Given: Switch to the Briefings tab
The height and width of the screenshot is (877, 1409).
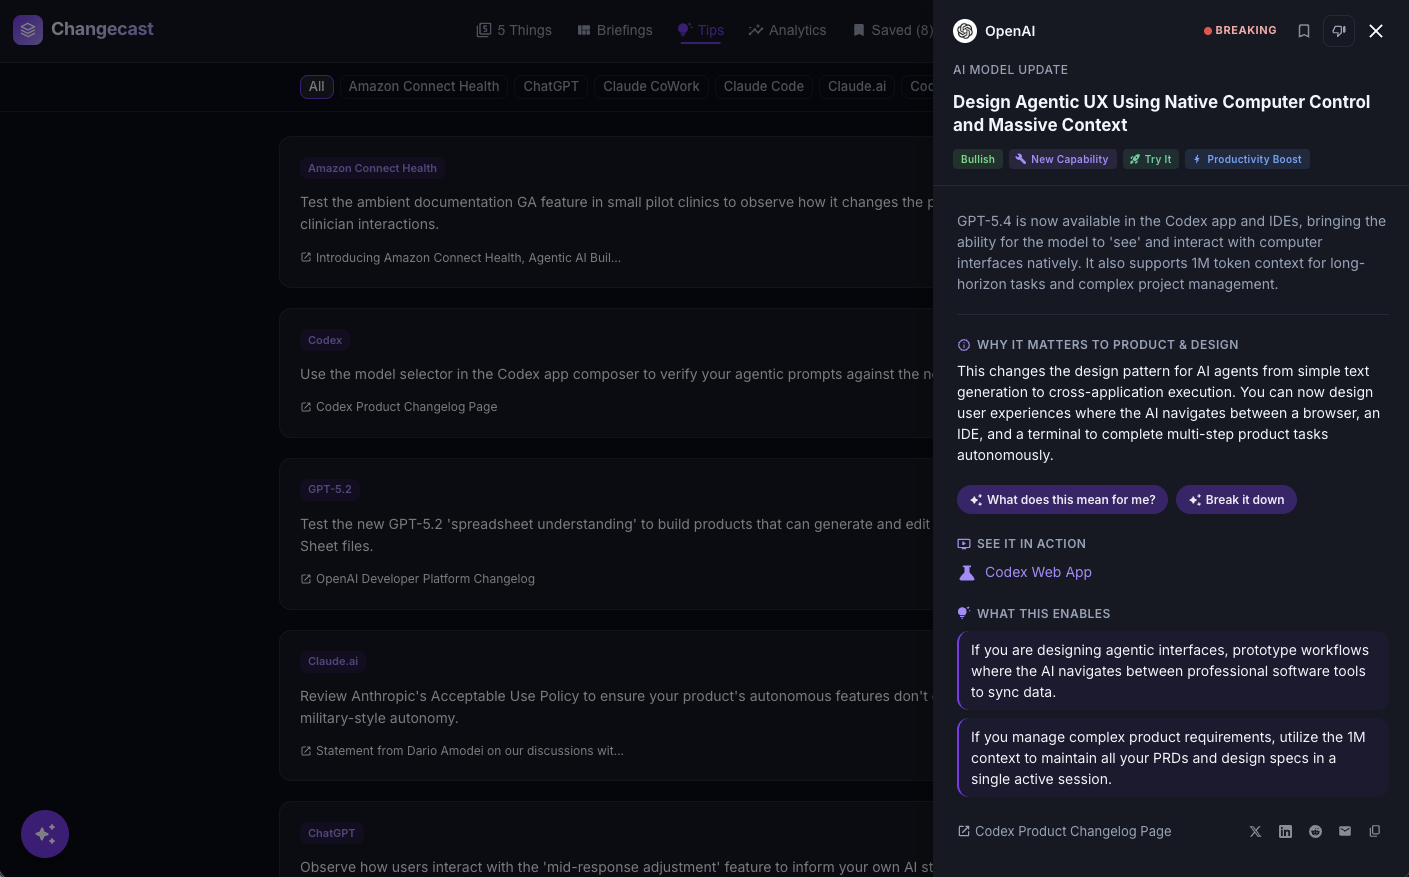Looking at the screenshot, I should point(614,30).
